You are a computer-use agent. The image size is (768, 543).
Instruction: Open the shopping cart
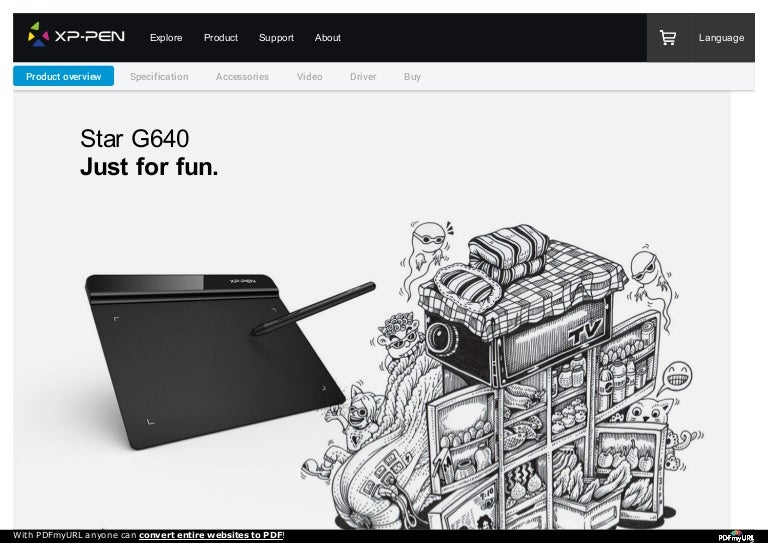coord(668,38)
